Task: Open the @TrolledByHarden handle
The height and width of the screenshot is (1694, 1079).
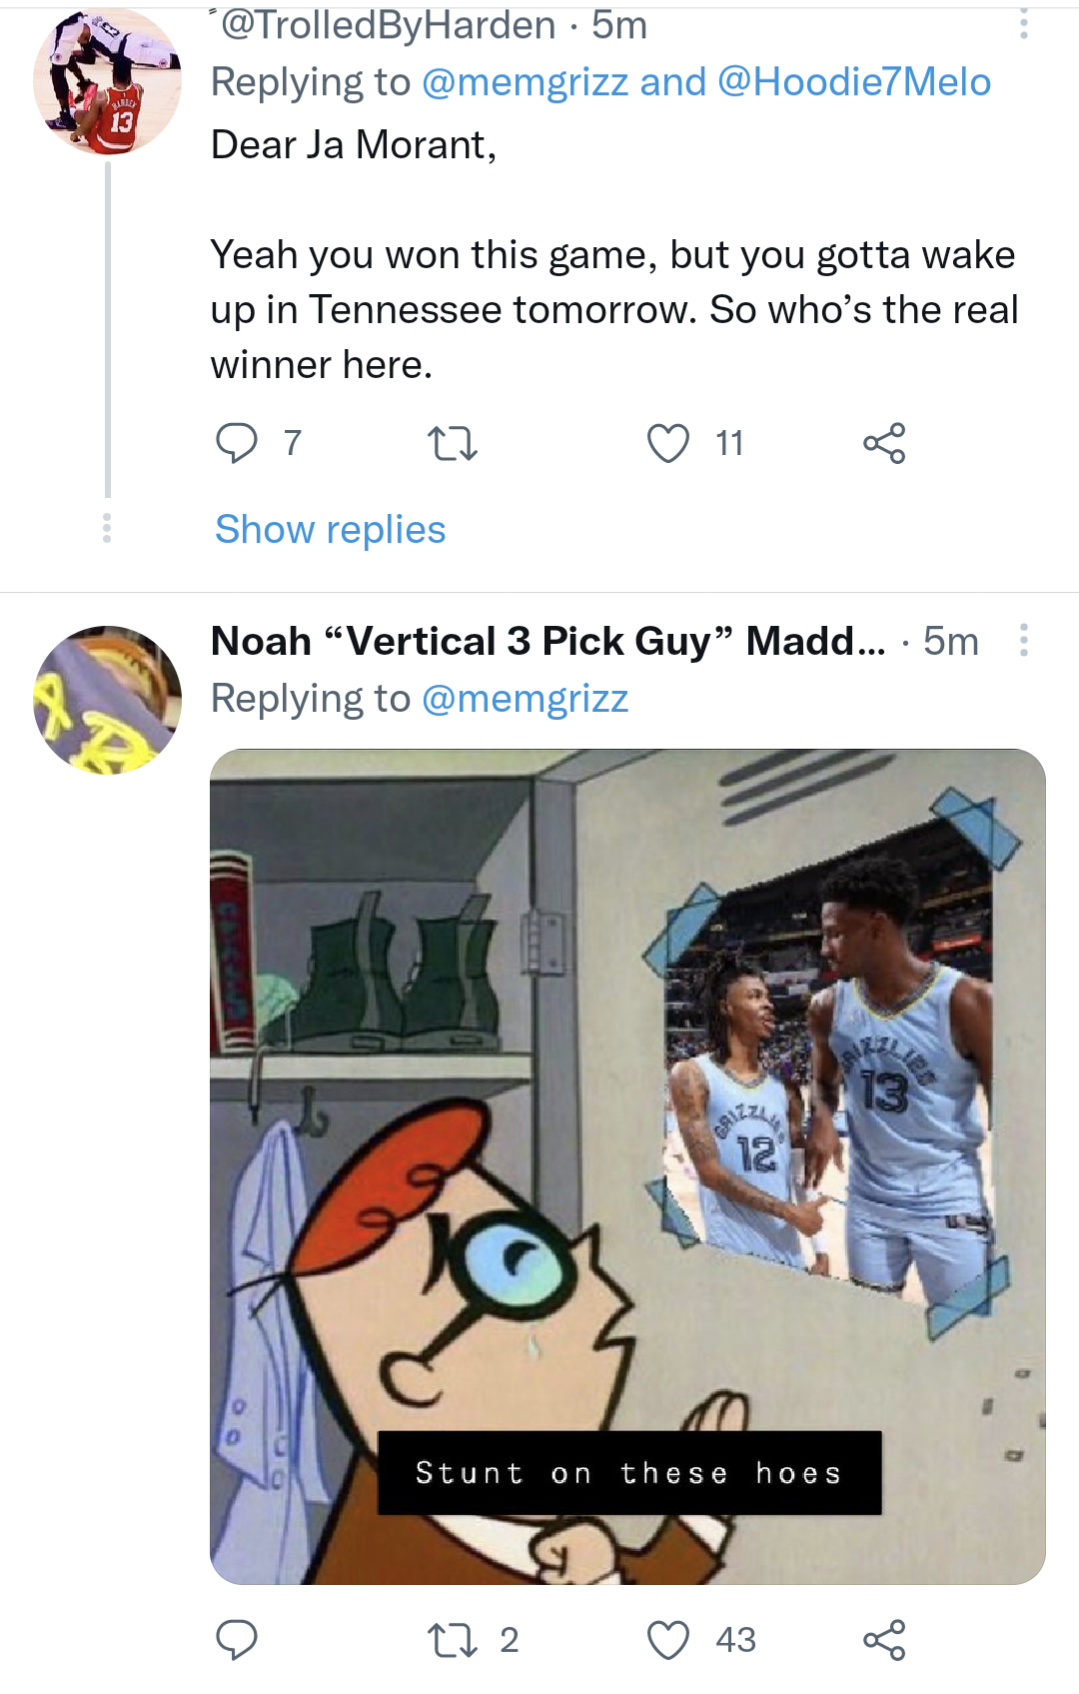Action: 388,25
